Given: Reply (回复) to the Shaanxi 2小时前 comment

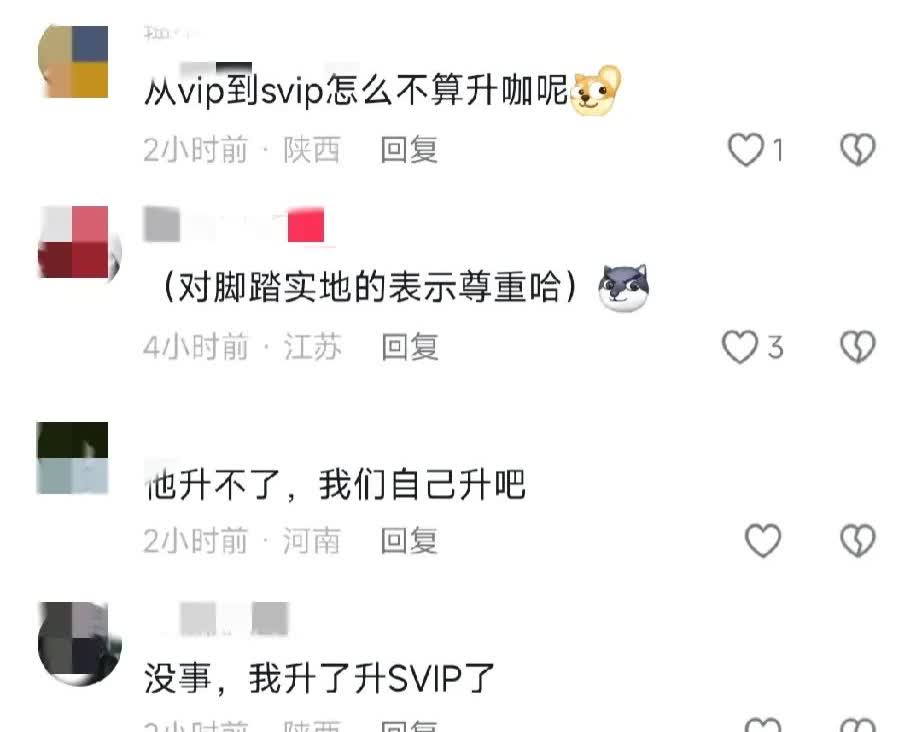Looking at the screenshot, I should click(409, 150).
